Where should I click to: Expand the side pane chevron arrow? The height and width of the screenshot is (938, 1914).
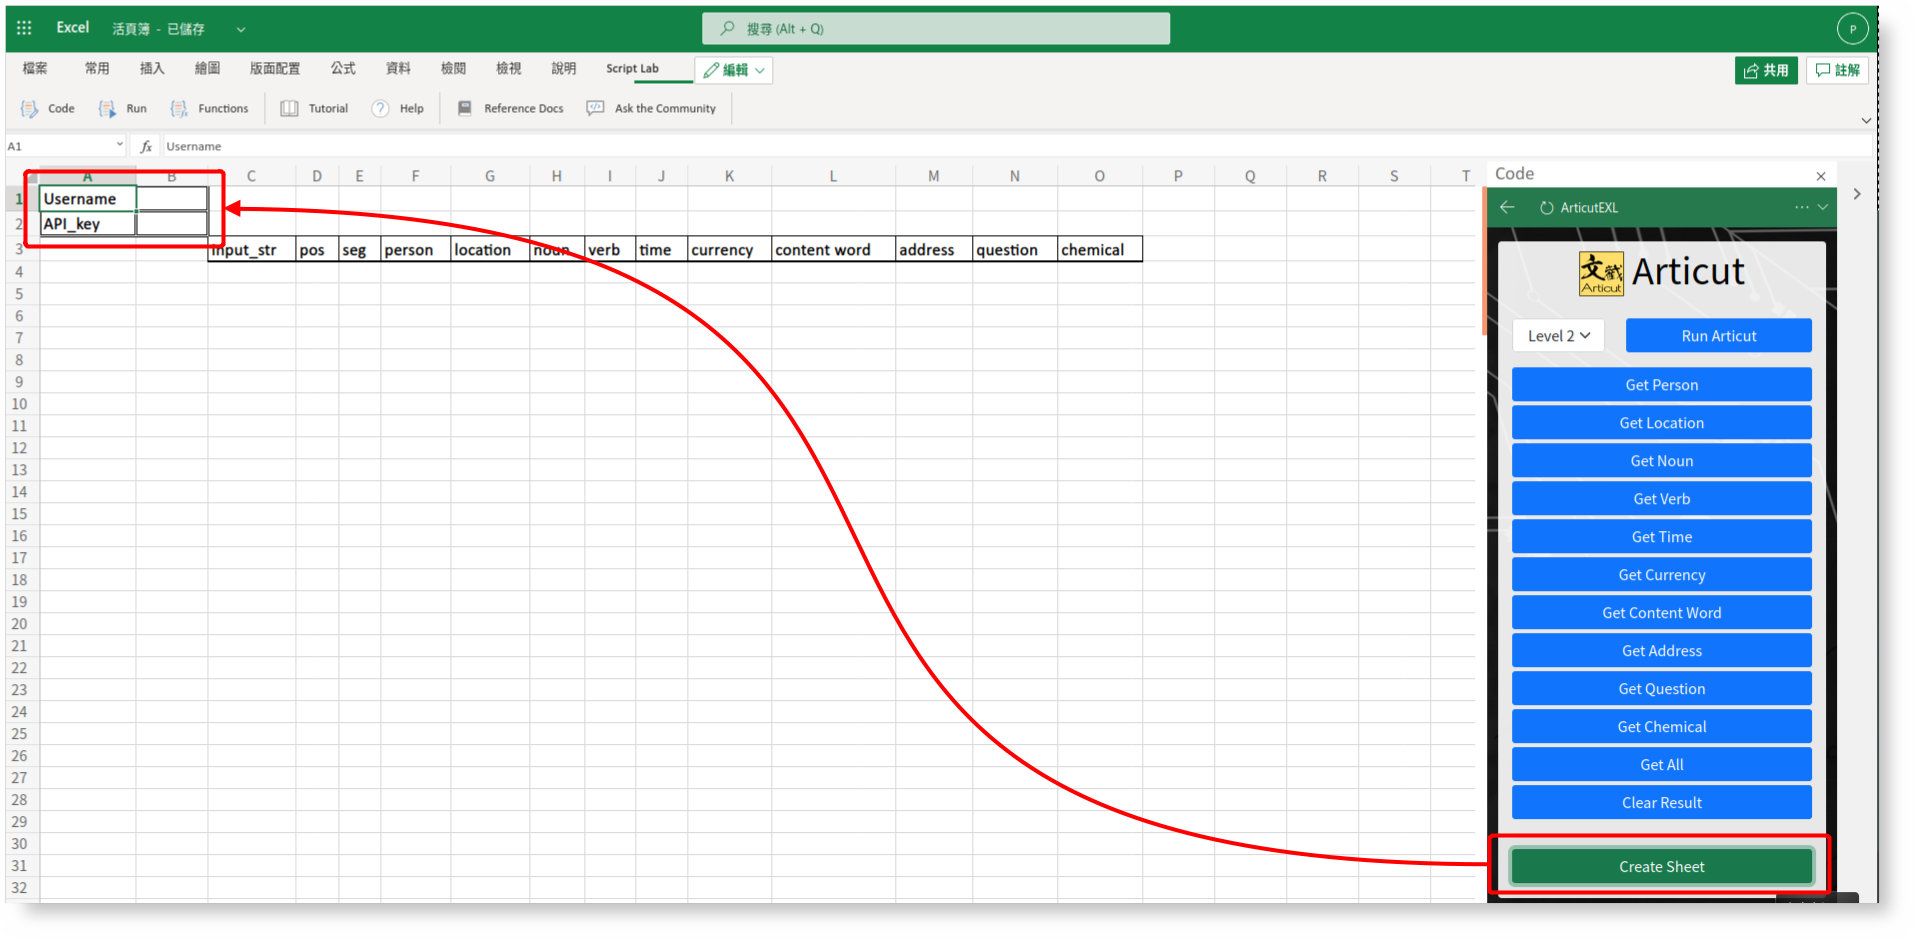[1857, 194]
